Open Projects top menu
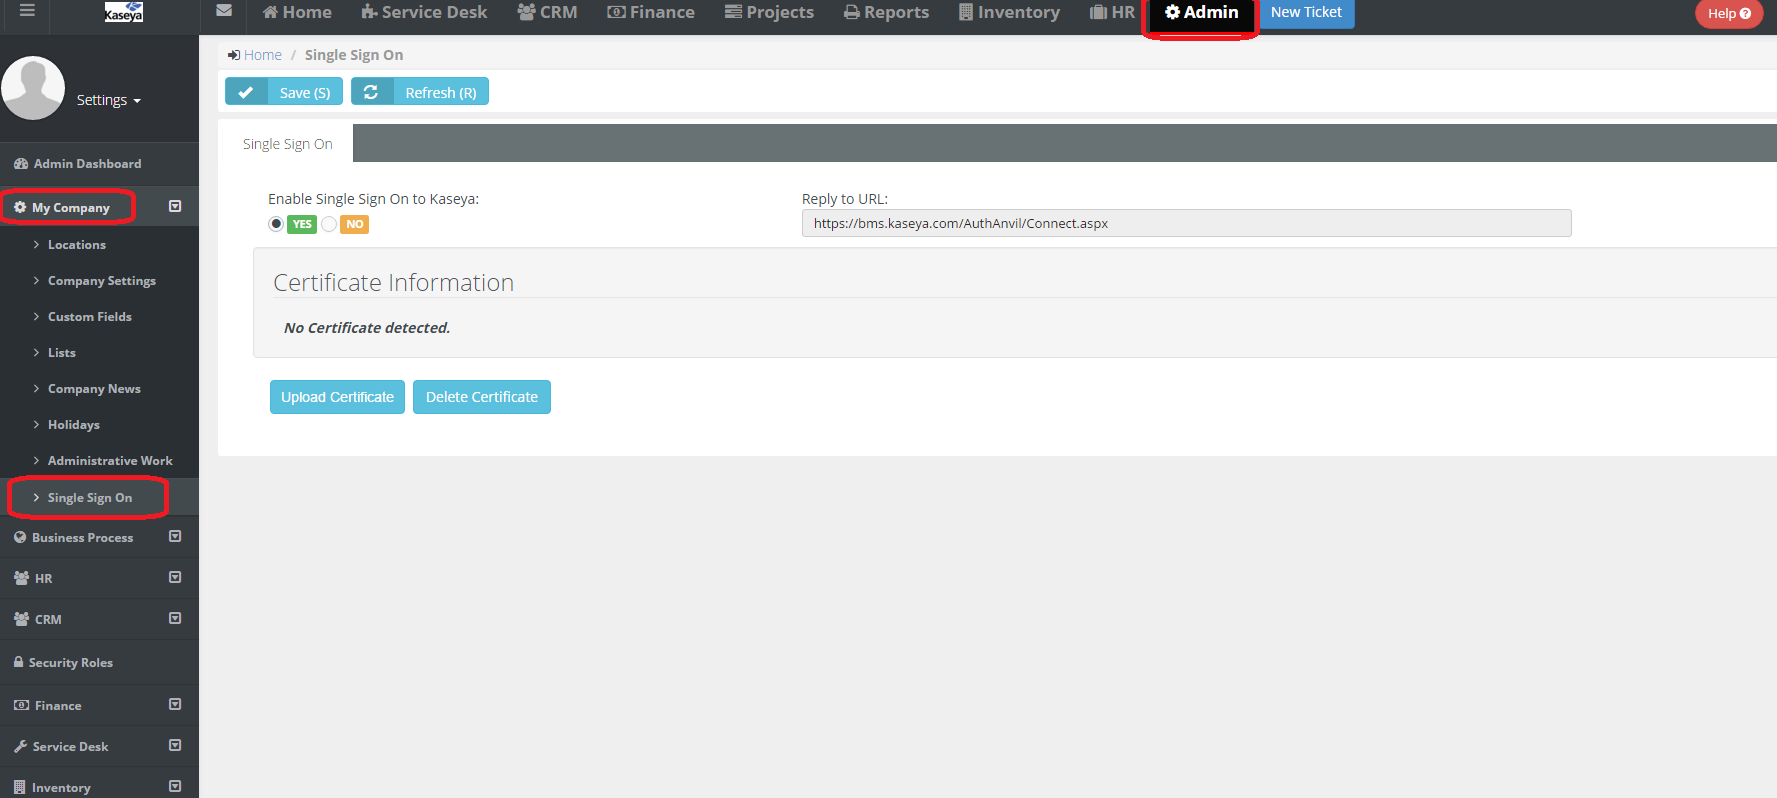 pos(769,12)
